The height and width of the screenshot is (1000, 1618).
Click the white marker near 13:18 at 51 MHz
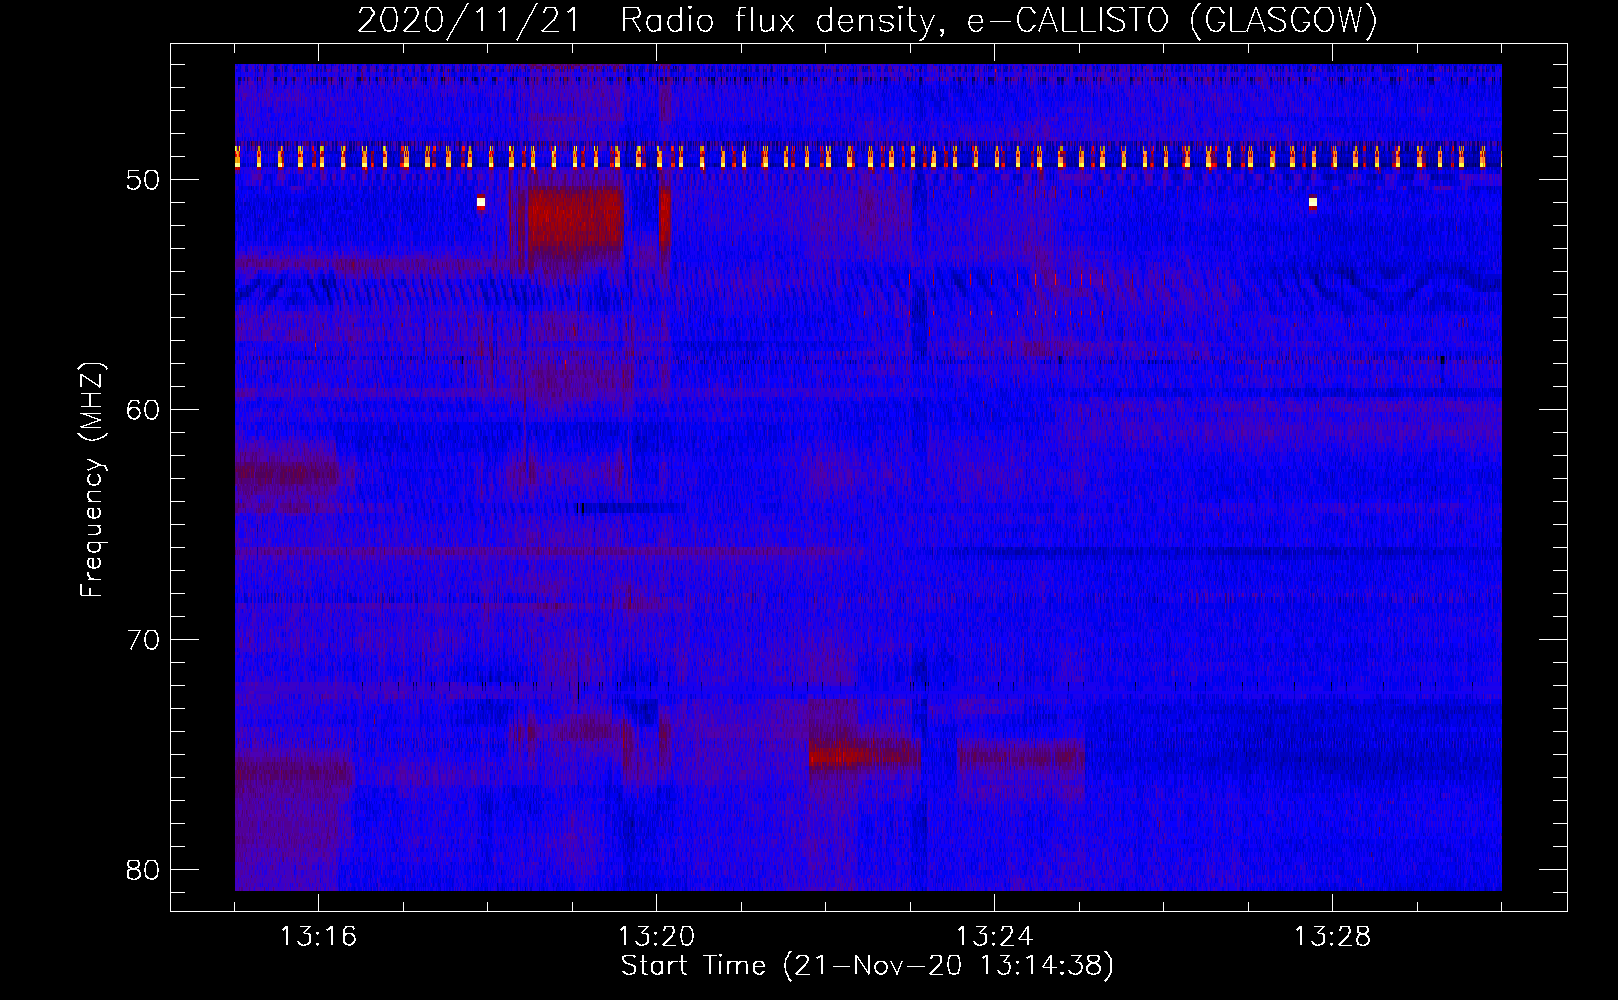(x=481, y=202)
